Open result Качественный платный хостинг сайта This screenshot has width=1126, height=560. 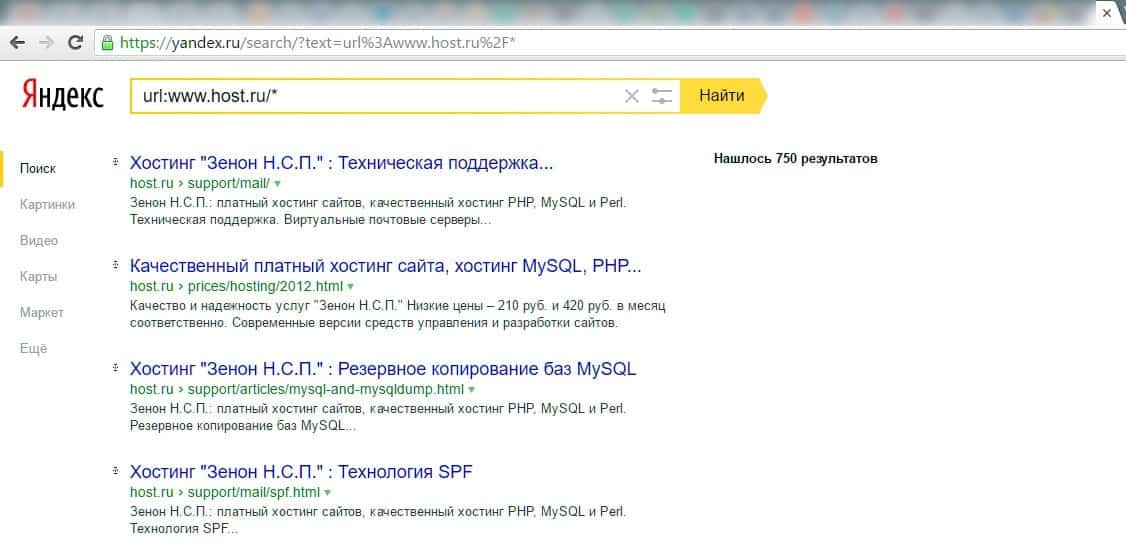tap(386, 266)
